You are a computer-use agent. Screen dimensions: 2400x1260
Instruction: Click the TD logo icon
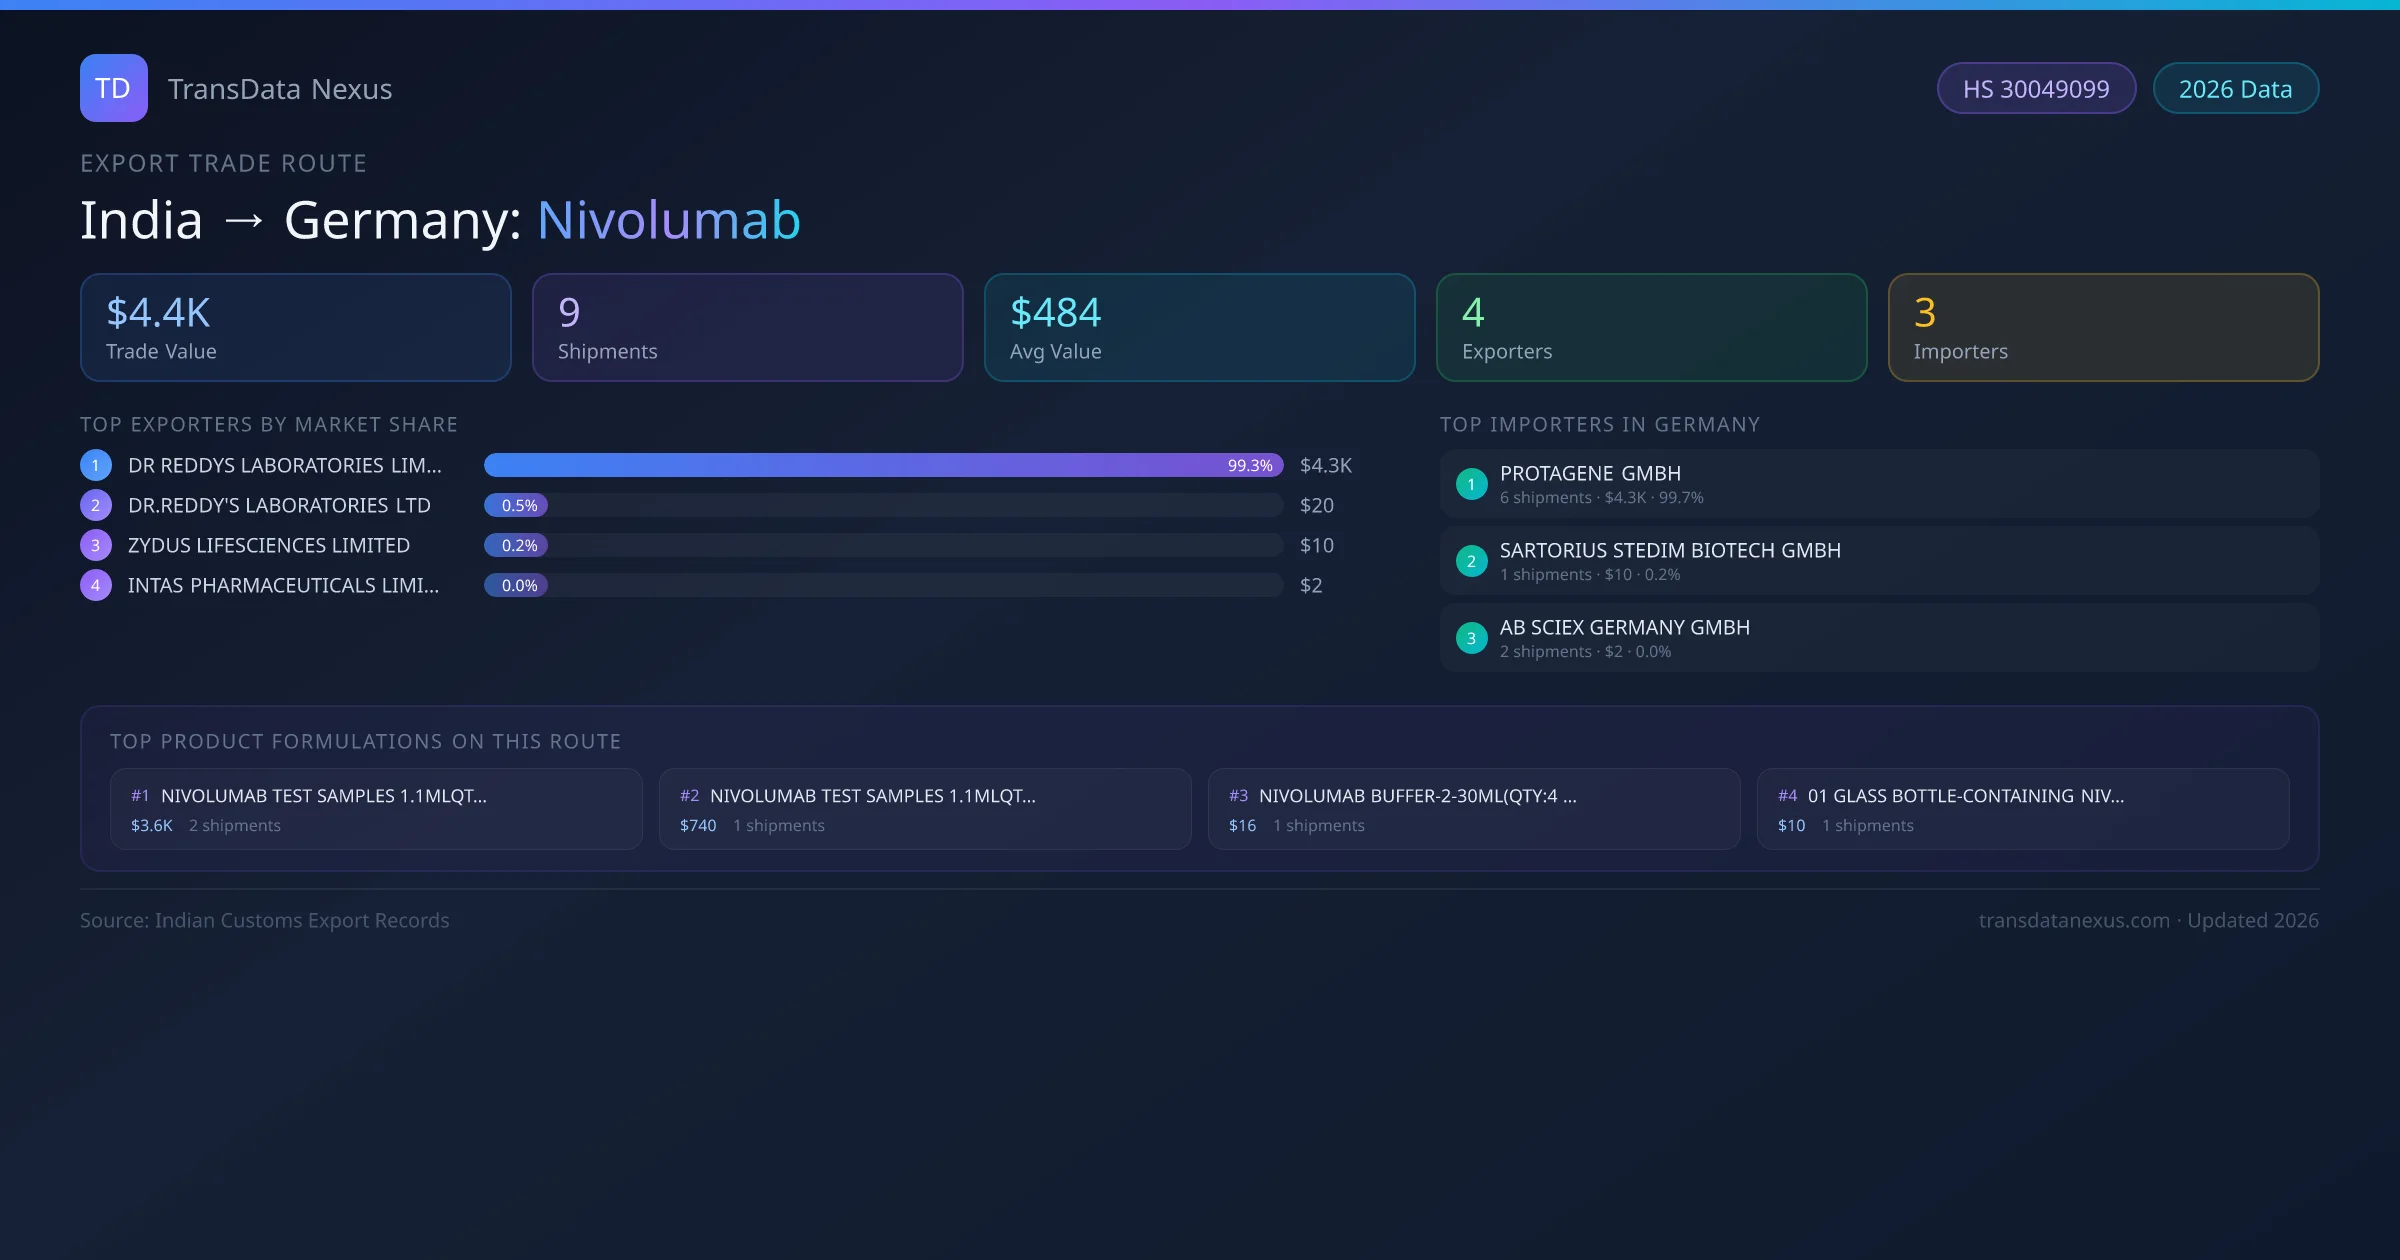(x=113, y=88)
